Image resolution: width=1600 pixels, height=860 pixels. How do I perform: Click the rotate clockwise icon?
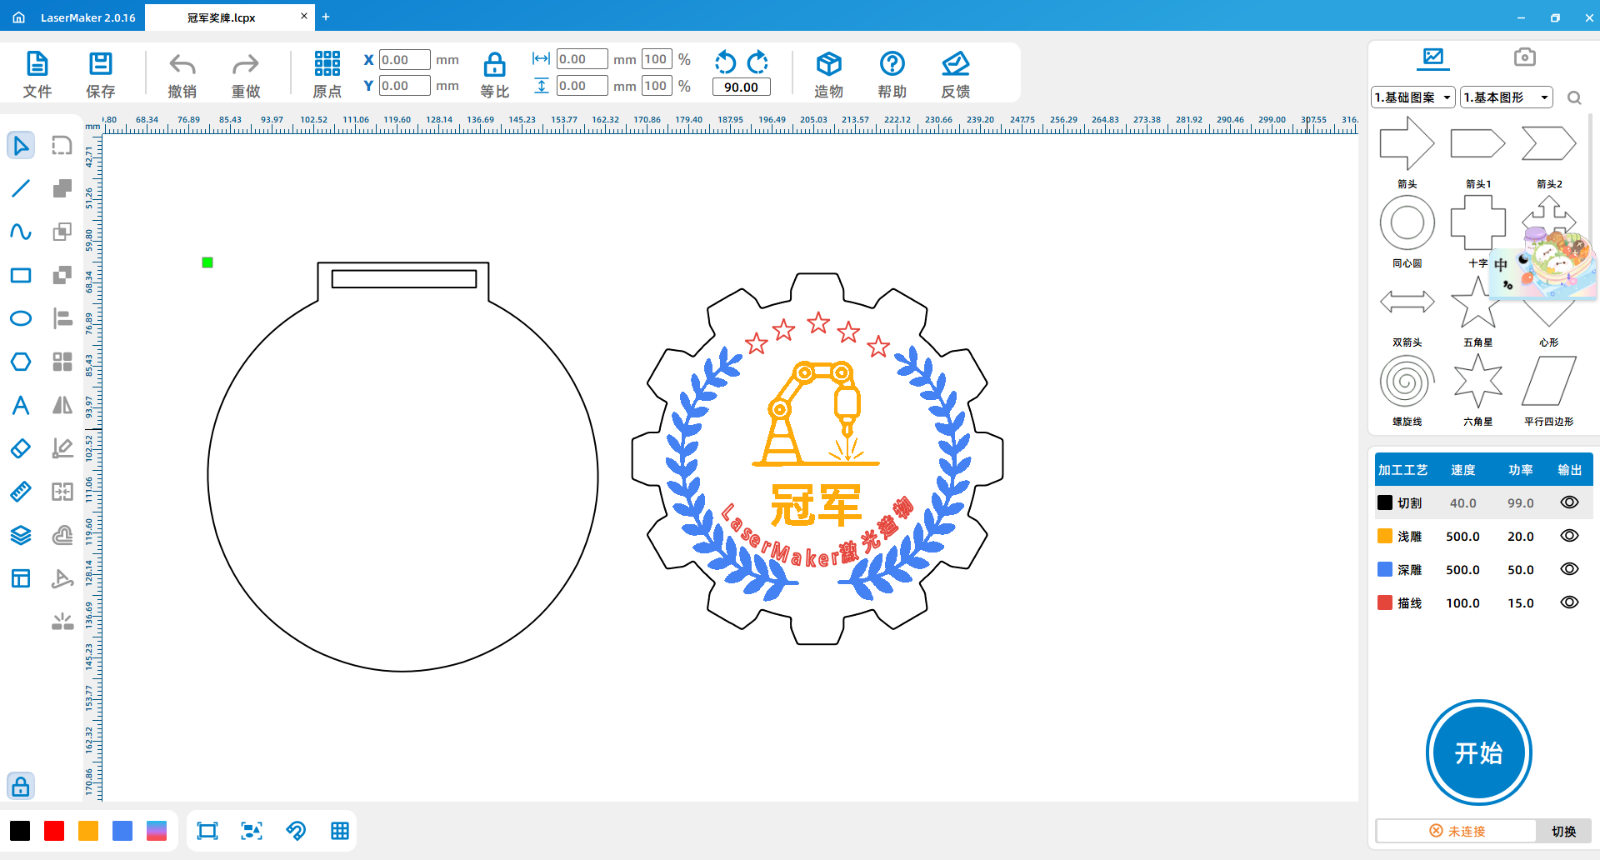(x=758, y=63)
